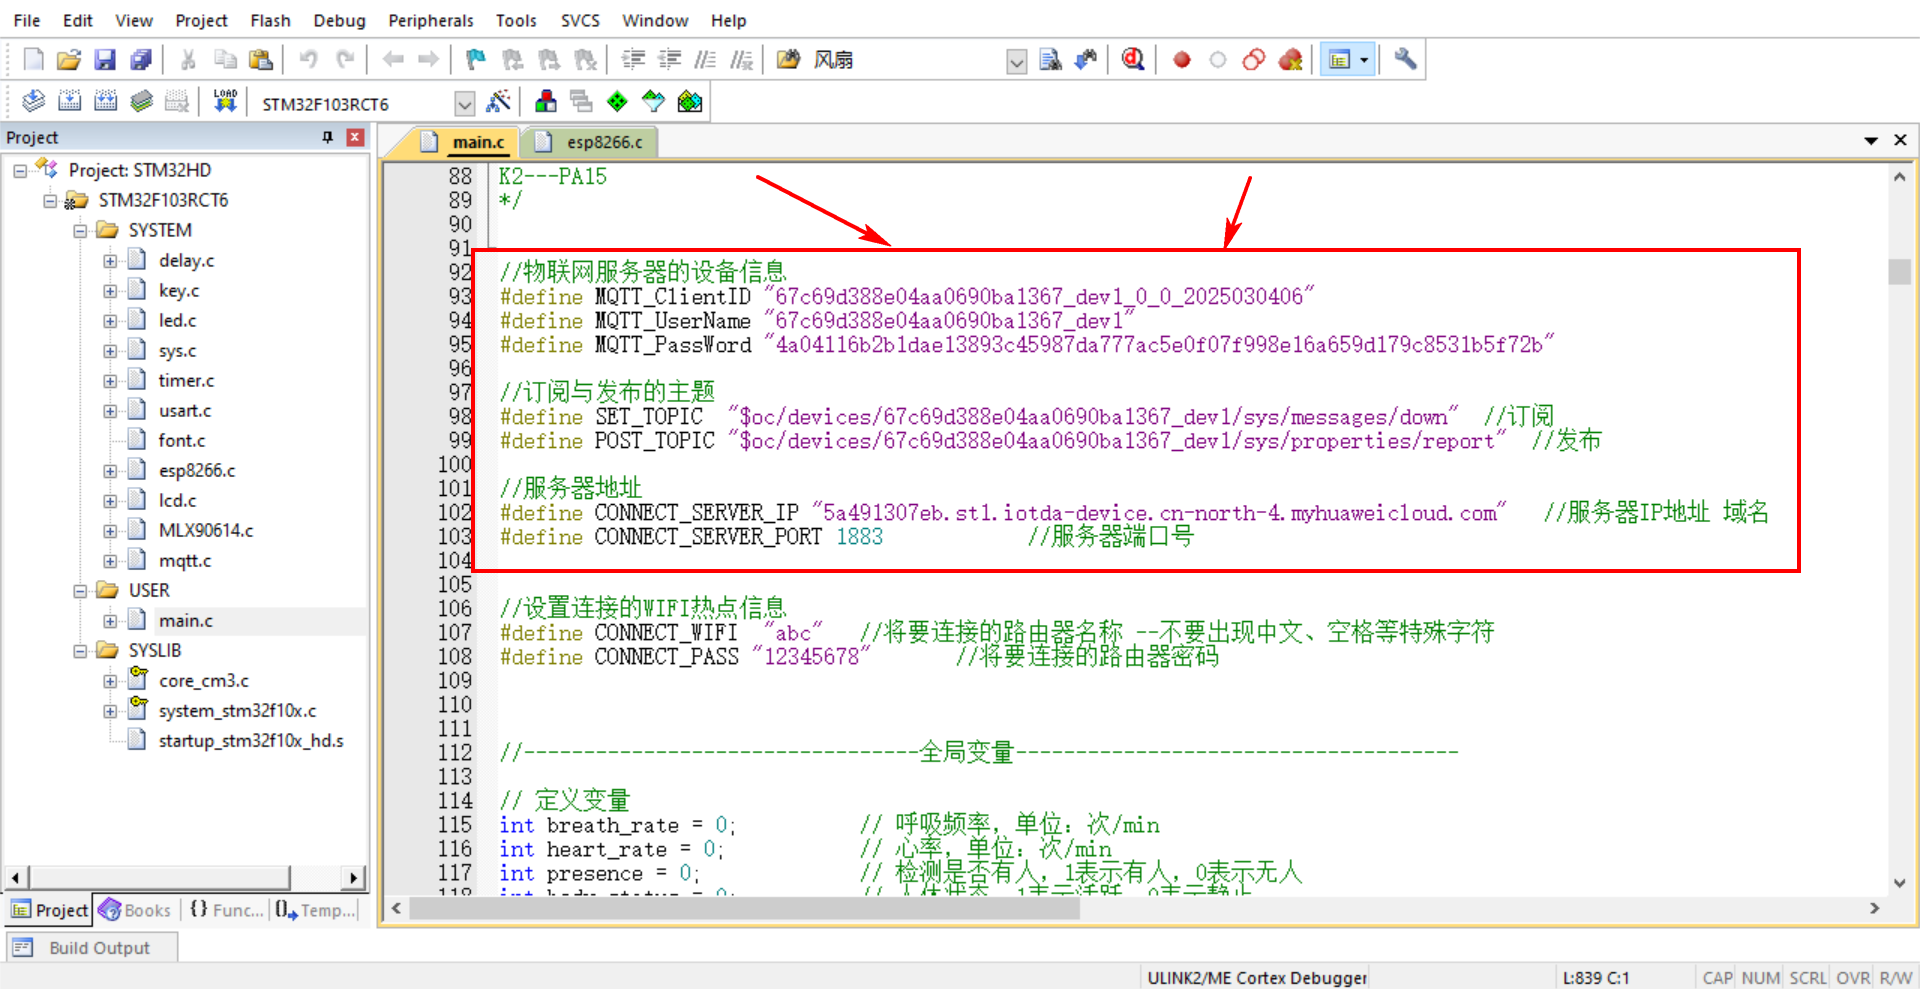This screenshot has height=989, width=1920.
Task: Click the Find in Files icon
Action: 788,60
